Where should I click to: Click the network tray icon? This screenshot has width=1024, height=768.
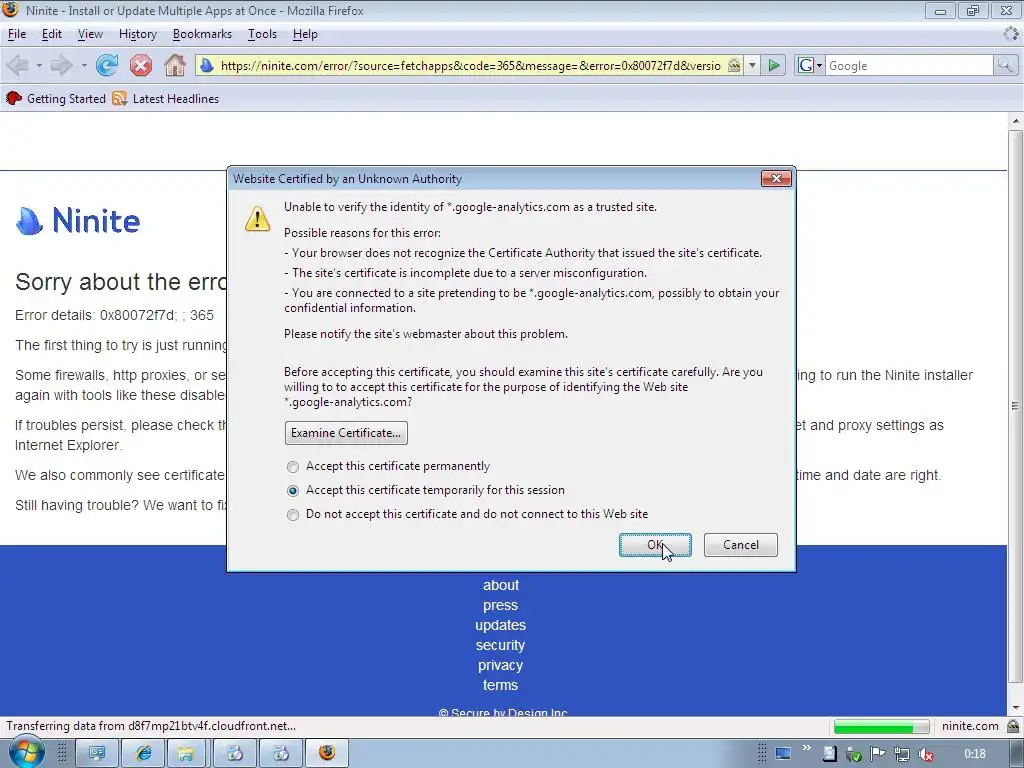tap(901, 755)
